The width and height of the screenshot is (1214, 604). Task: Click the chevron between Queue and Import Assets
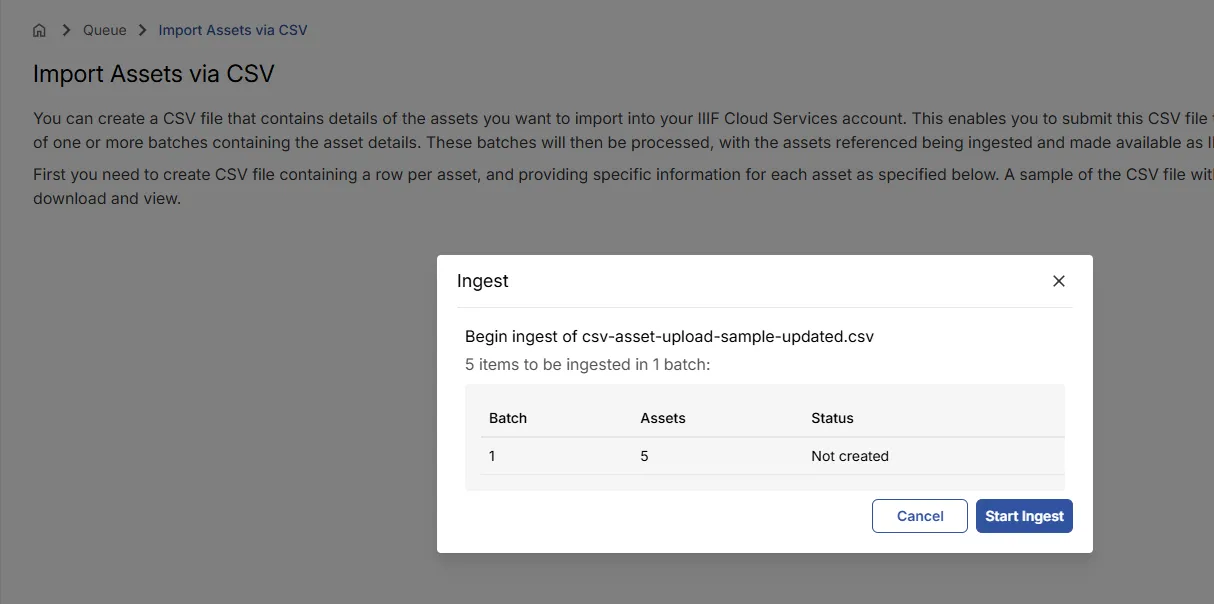(x=140, y=30)
